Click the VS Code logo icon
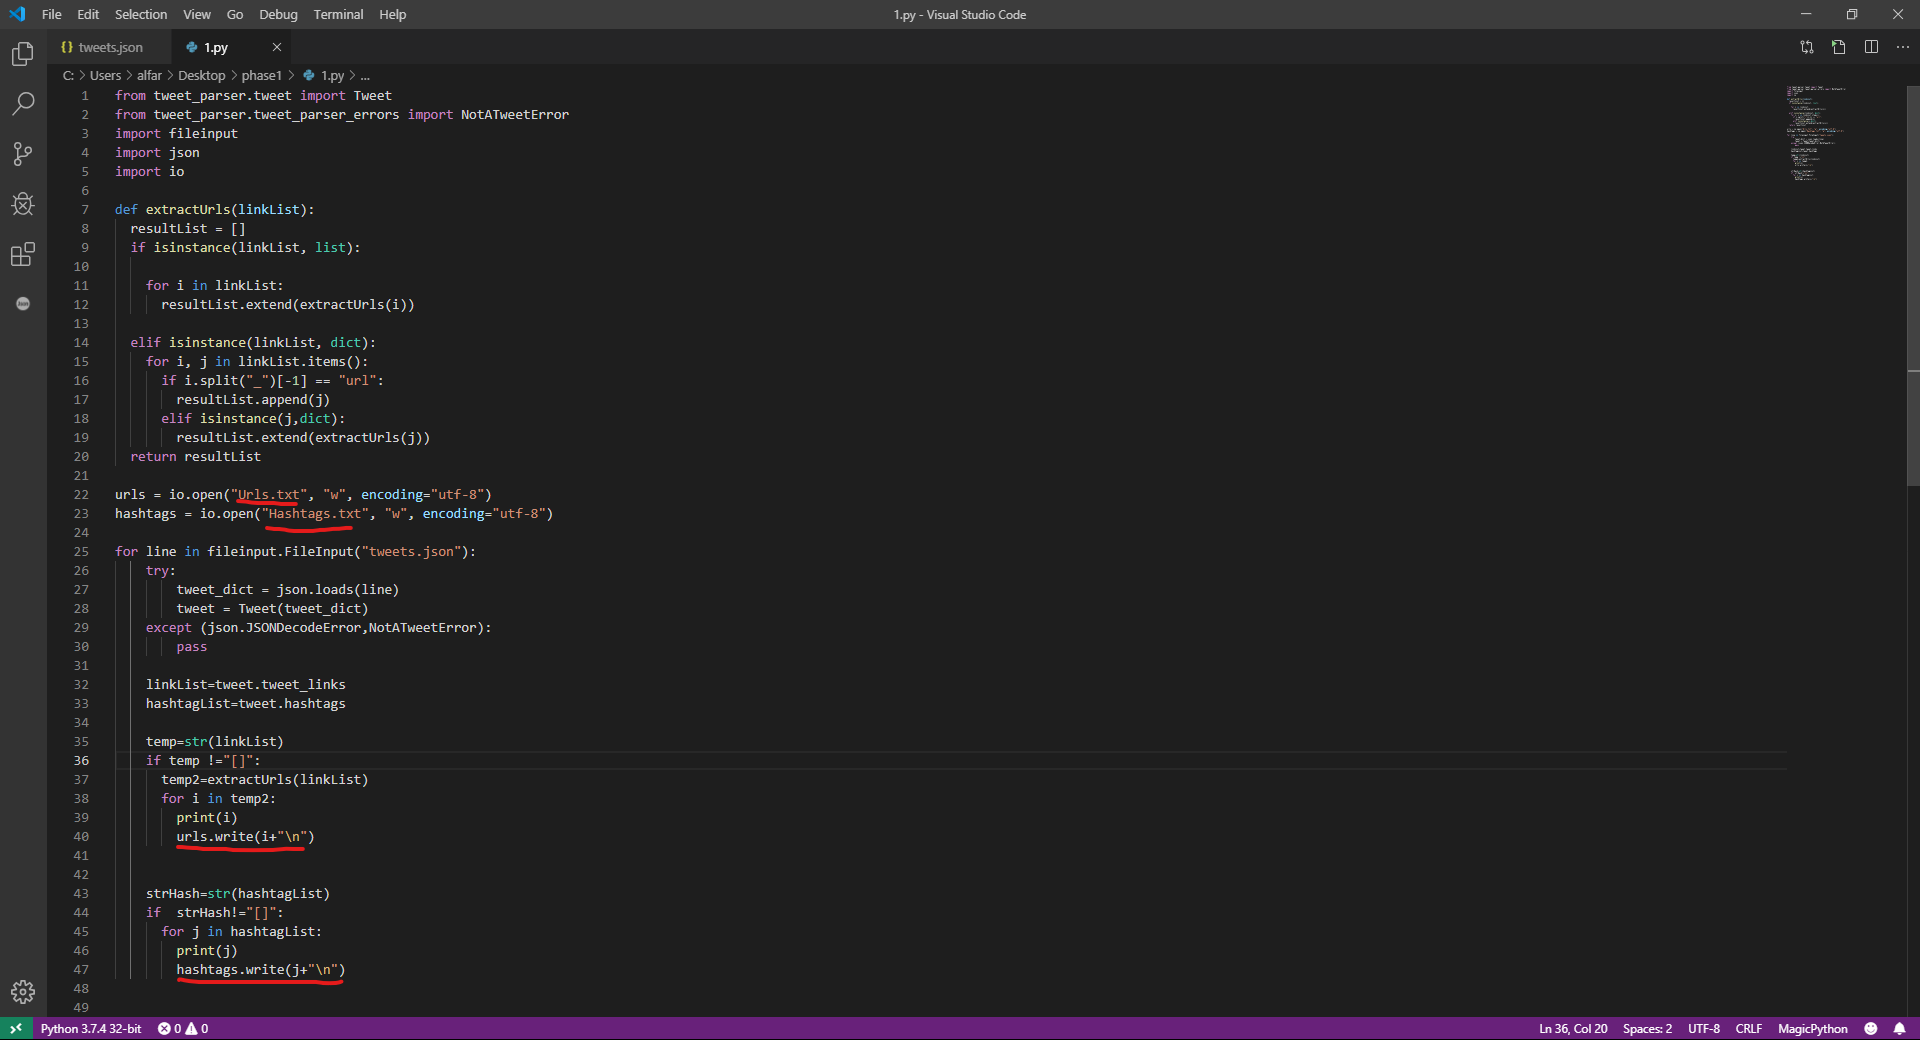The height and width of the screenshot is (1040, 1920). pos(17,14)
